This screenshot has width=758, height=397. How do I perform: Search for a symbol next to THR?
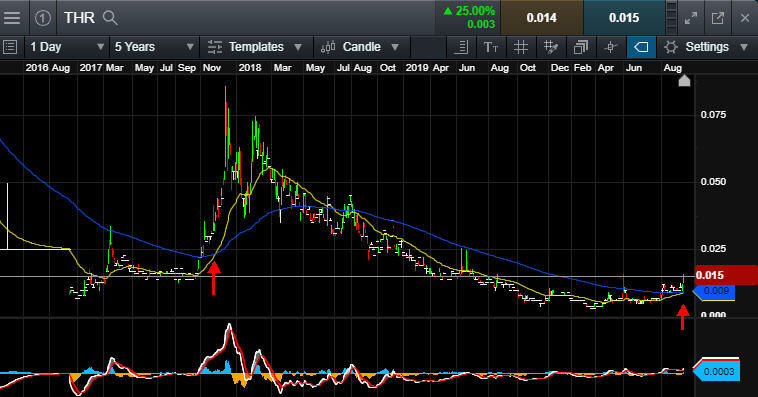click(x=110, y=18)
